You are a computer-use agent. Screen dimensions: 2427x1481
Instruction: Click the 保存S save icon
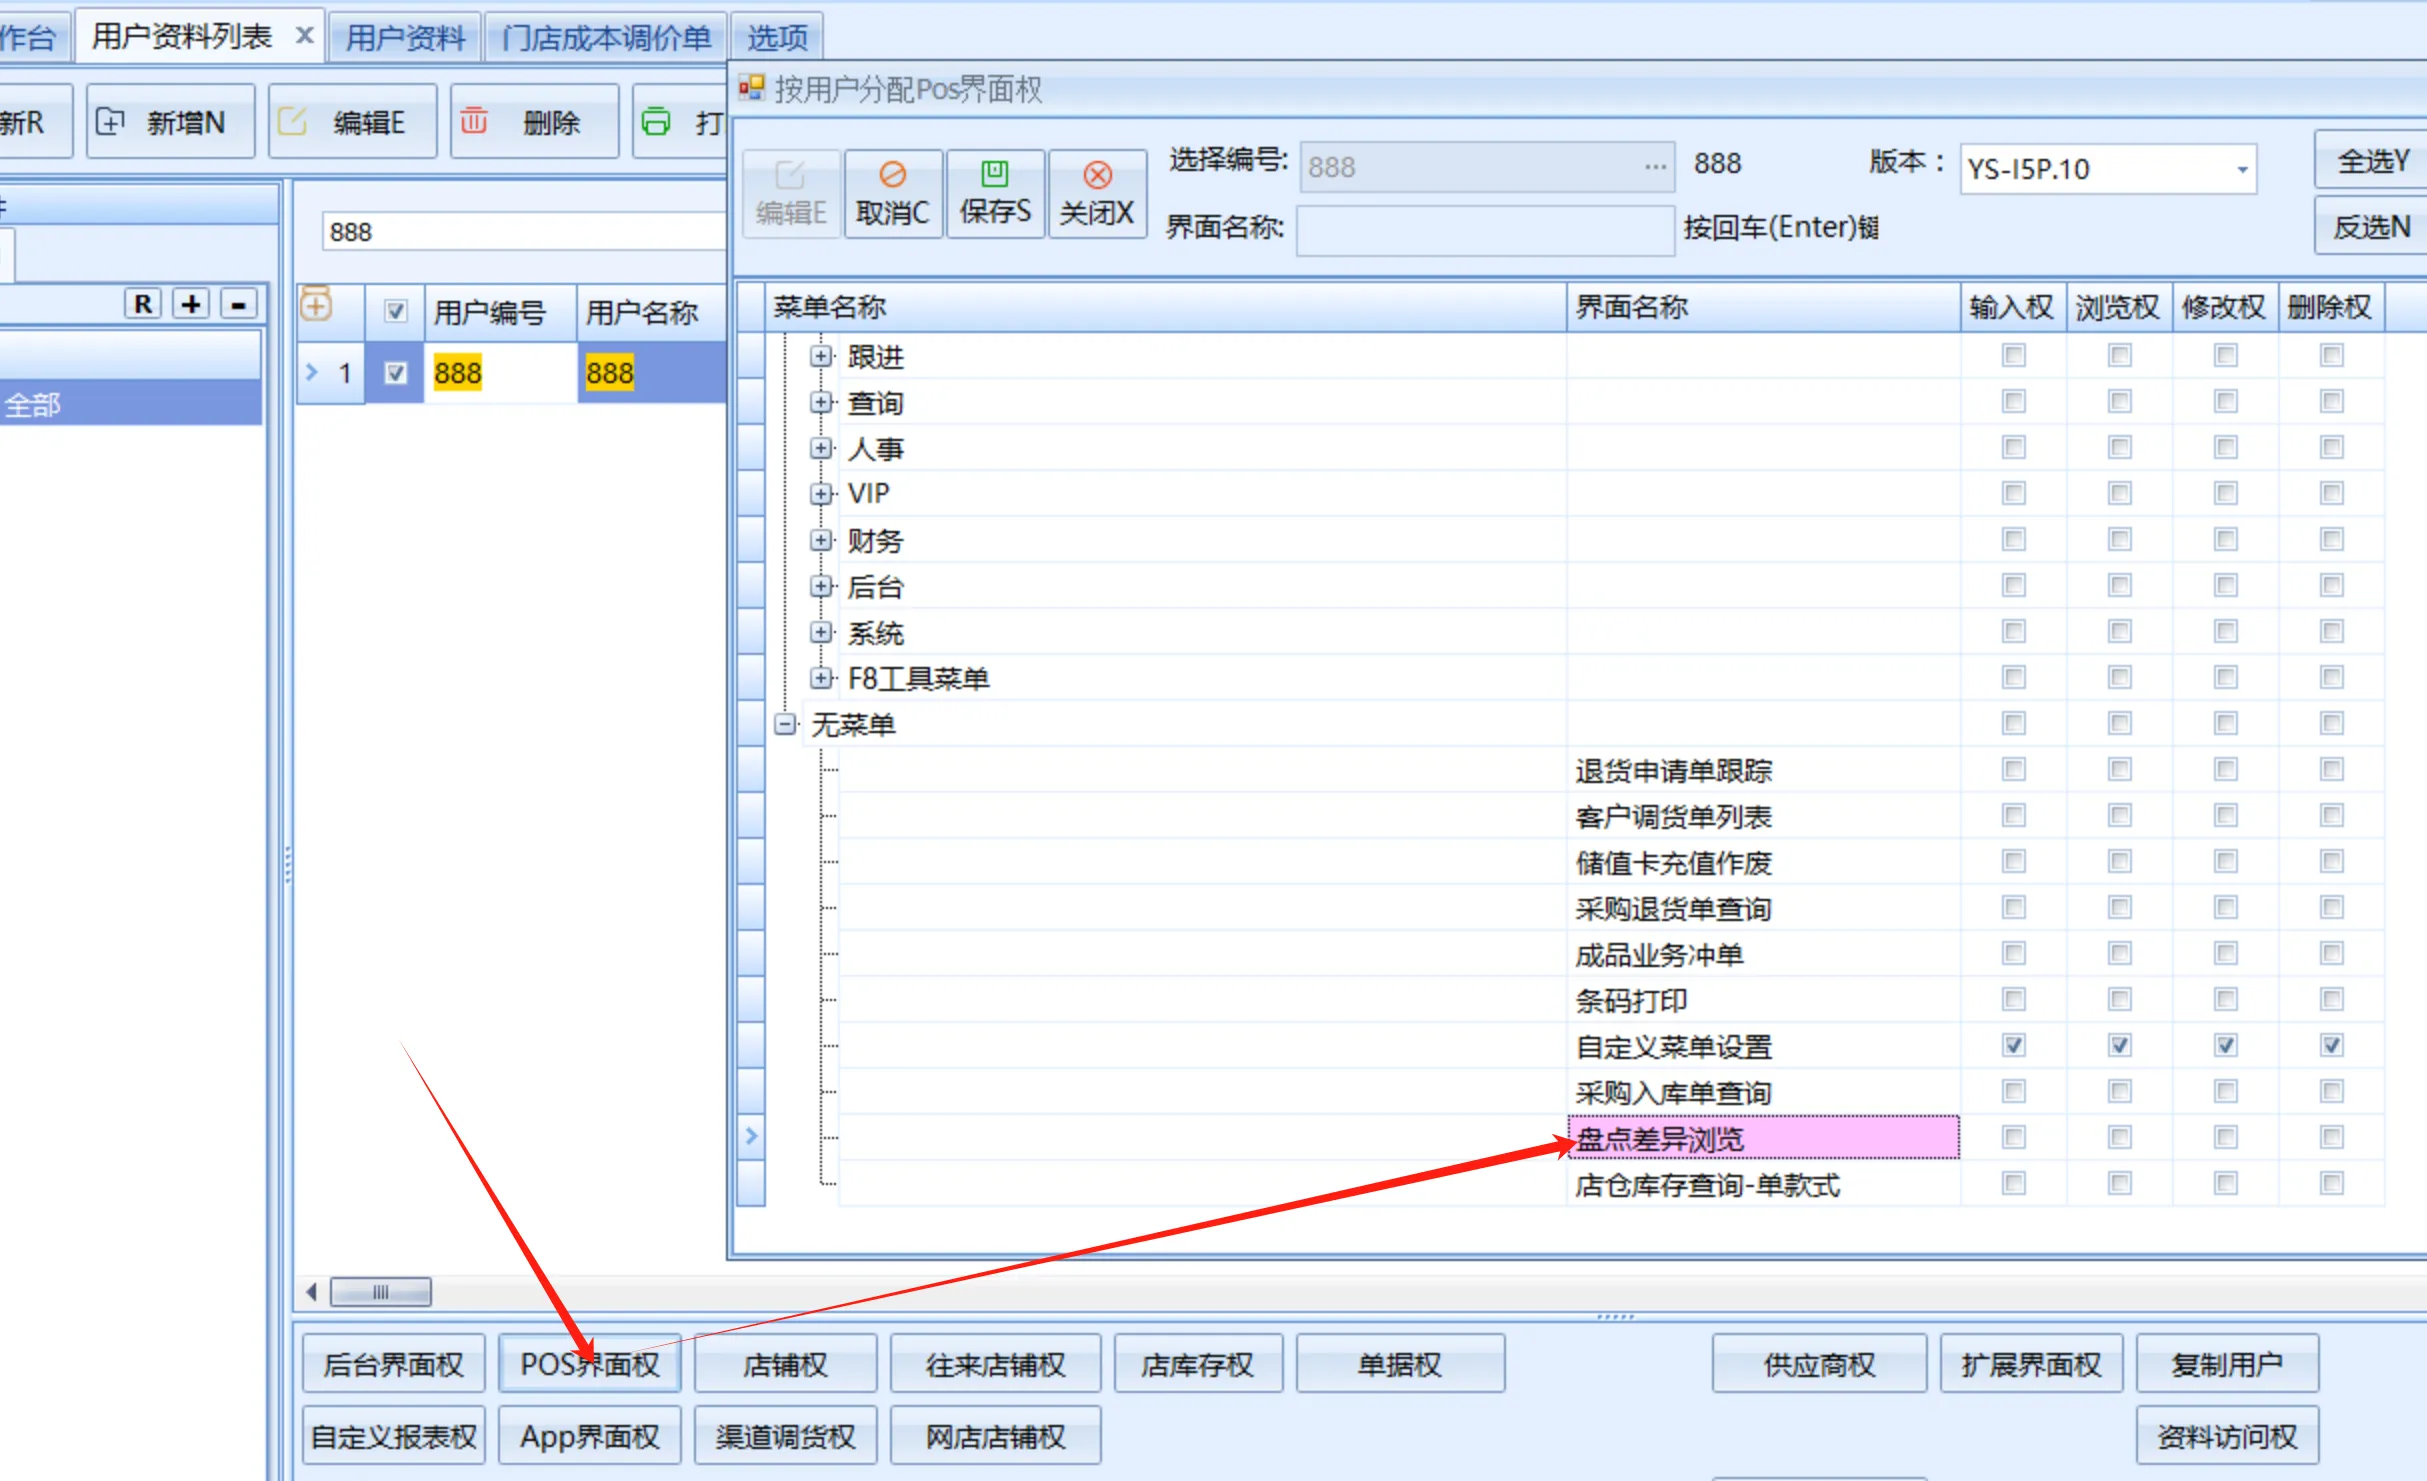[995, 175]
